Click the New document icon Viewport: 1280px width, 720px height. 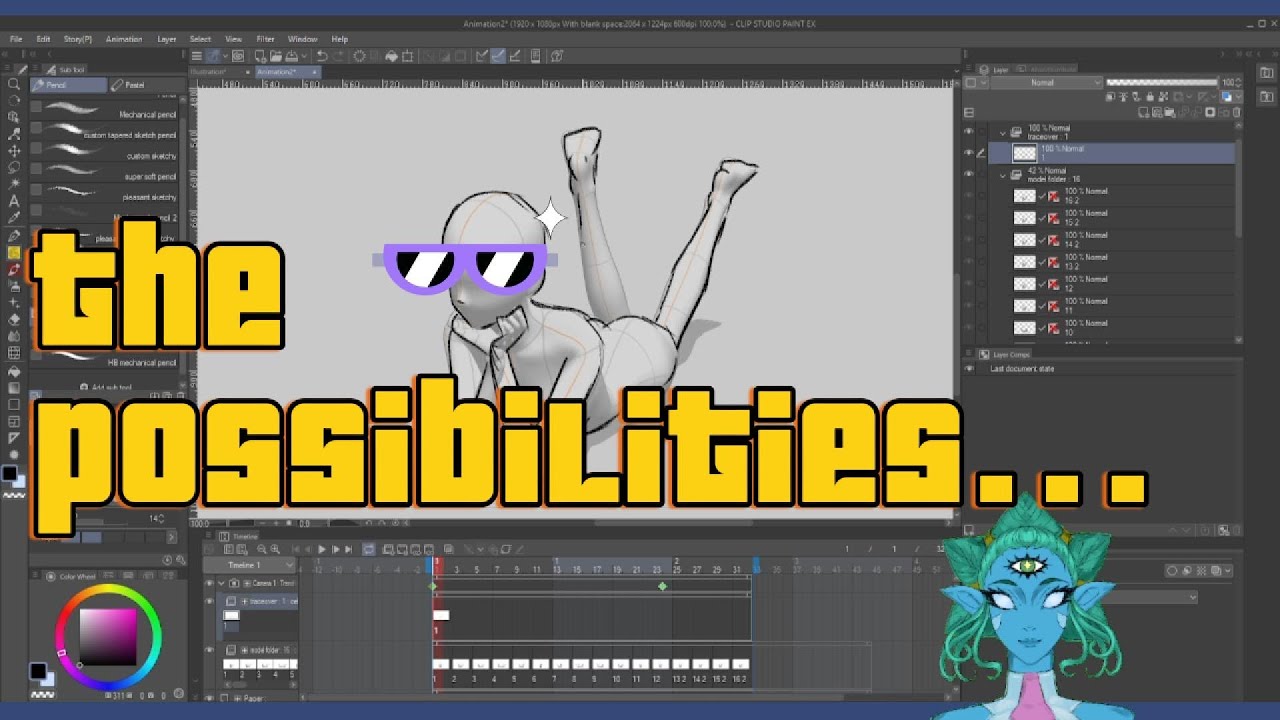[x=260, y=57]
